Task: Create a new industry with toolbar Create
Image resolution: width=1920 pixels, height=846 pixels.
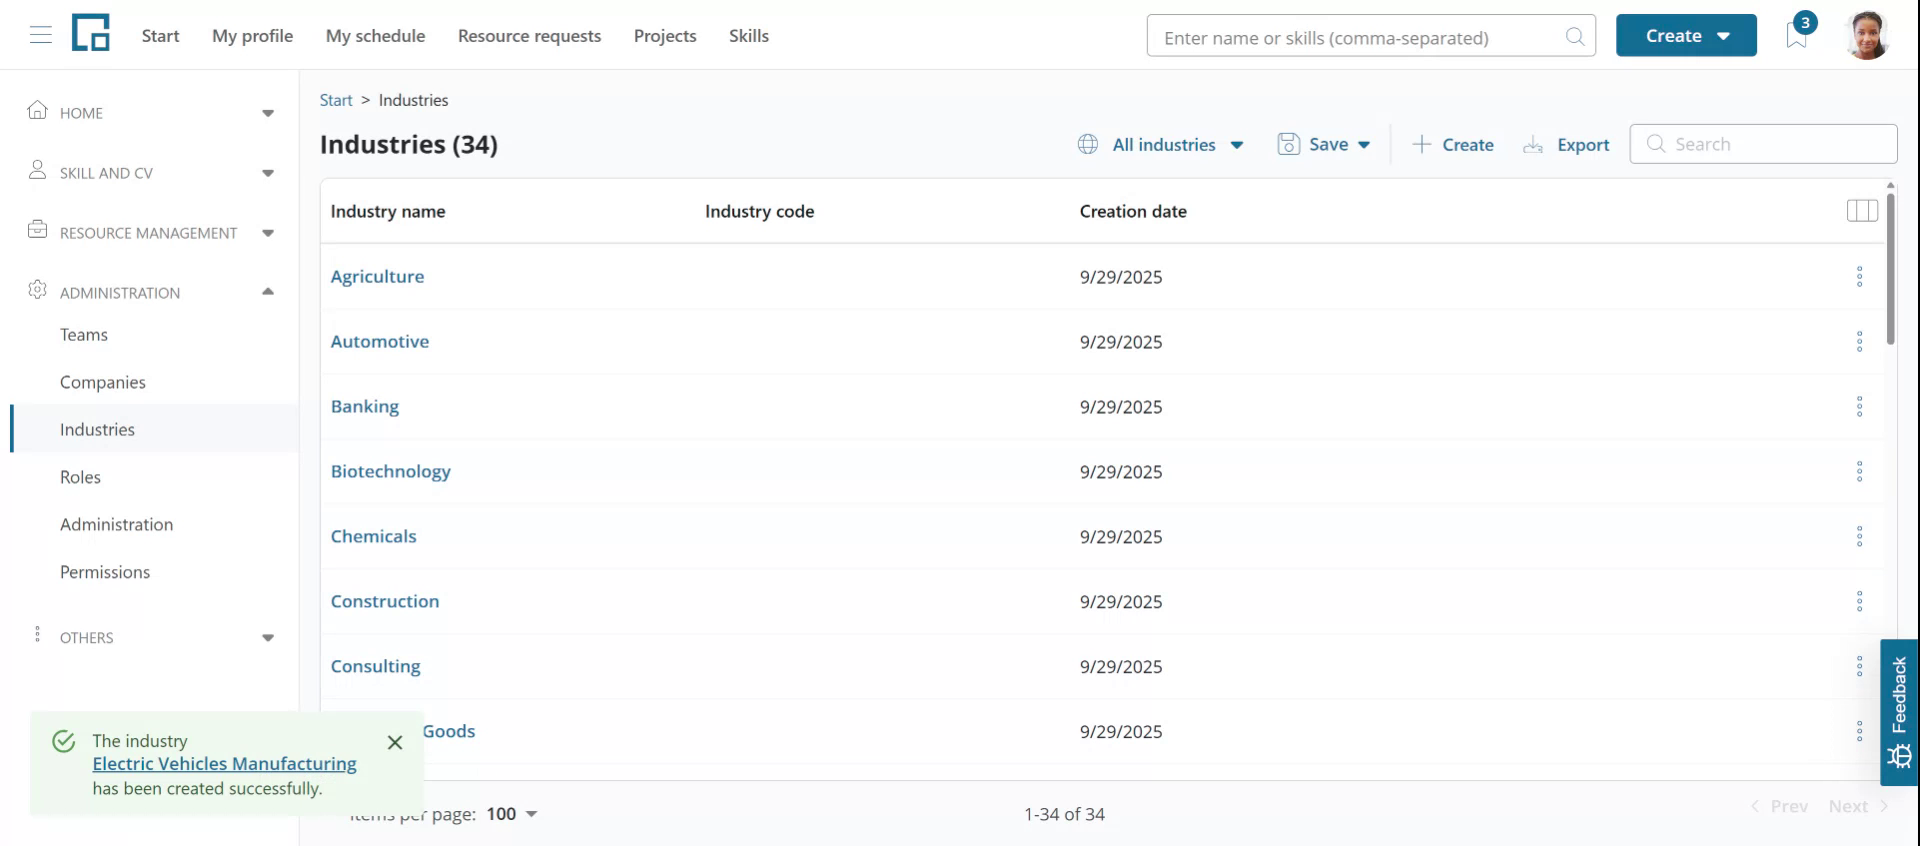Action: [1453, 145]
